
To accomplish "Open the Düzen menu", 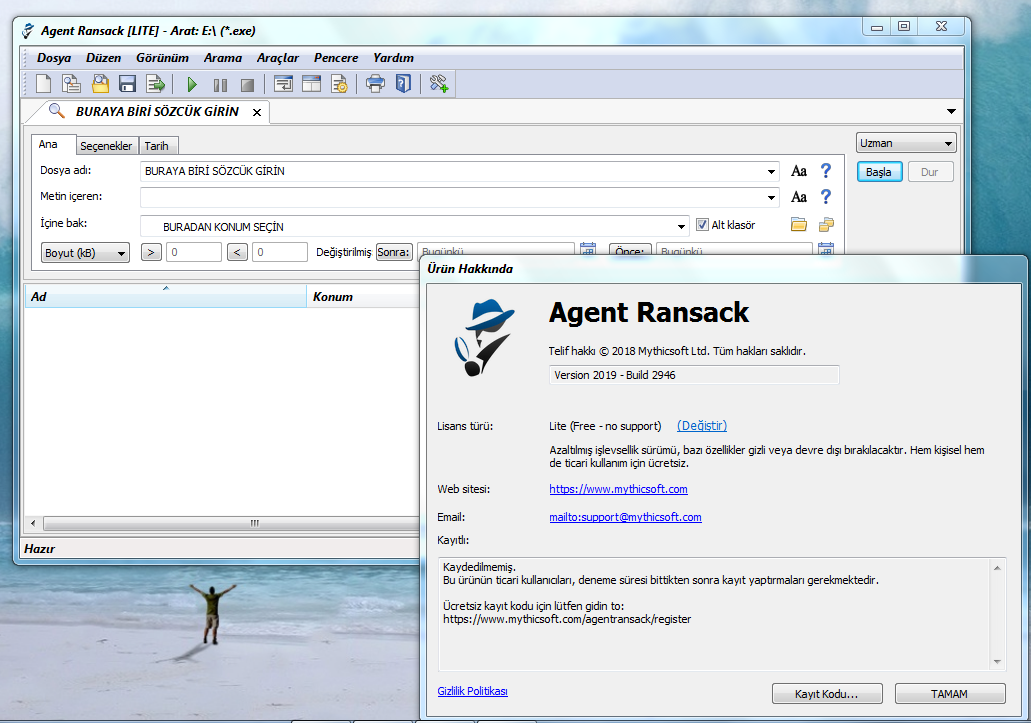I will pos(103,58).
